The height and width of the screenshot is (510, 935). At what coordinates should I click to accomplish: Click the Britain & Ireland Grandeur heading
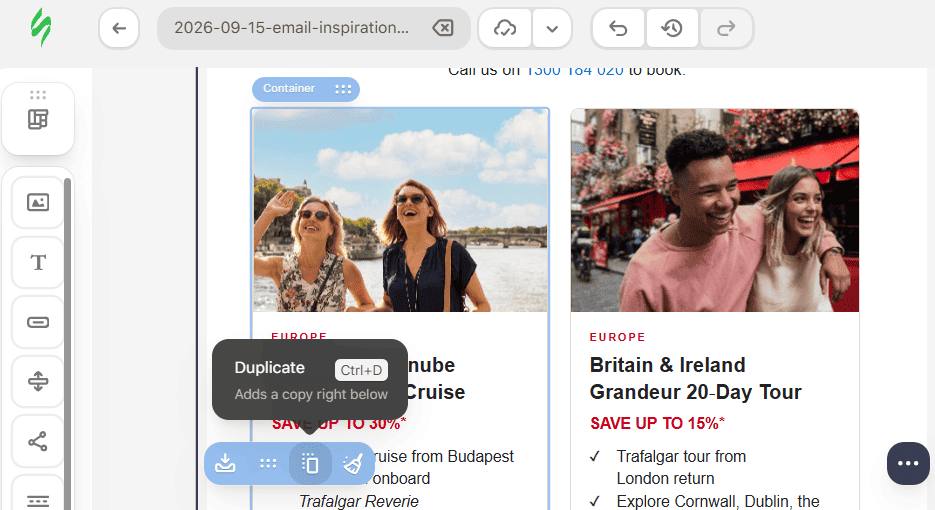(x=695, y=378)
